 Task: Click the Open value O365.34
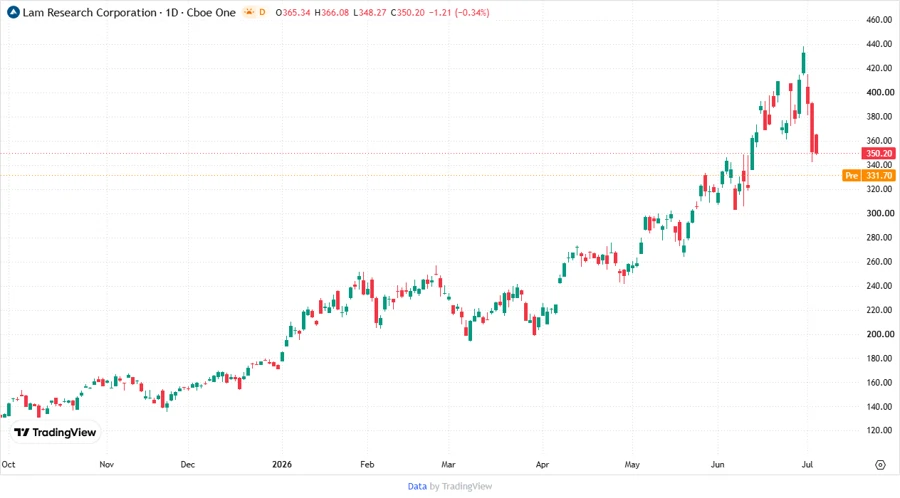(x=293, y=13)
